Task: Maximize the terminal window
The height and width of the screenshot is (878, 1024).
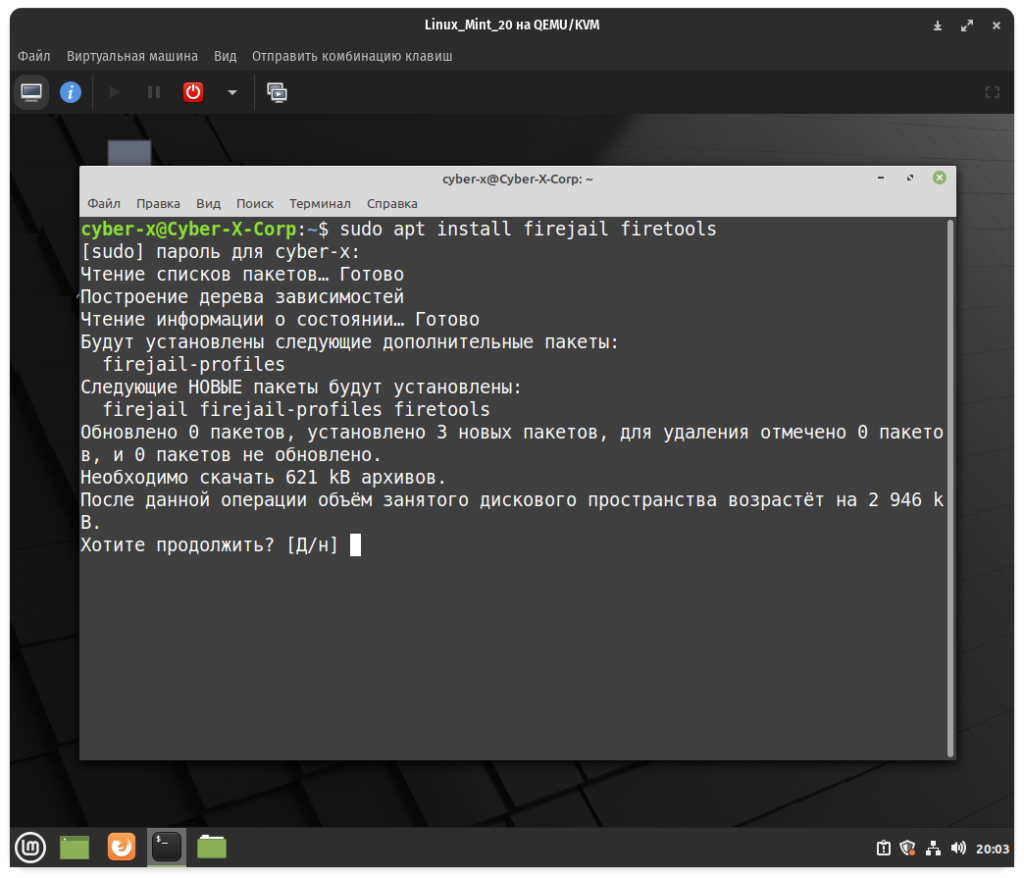Action: (x=910, y=178)
